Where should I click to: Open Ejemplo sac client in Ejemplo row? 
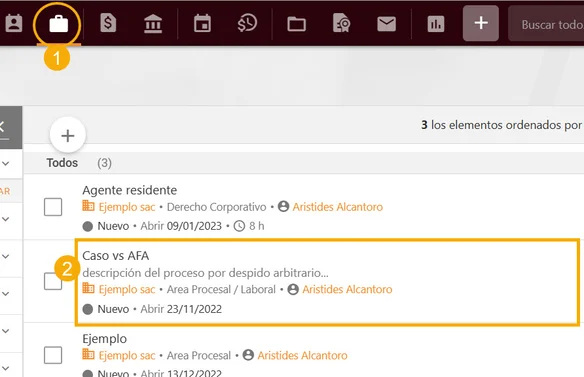(x=127, y=355)
